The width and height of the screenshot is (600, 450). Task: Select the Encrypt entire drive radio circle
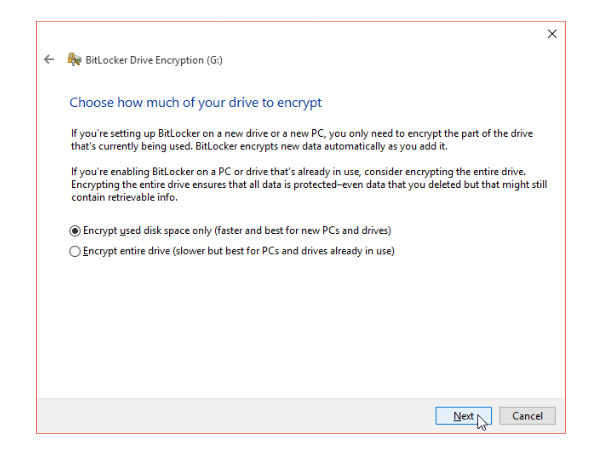(75, 251)
